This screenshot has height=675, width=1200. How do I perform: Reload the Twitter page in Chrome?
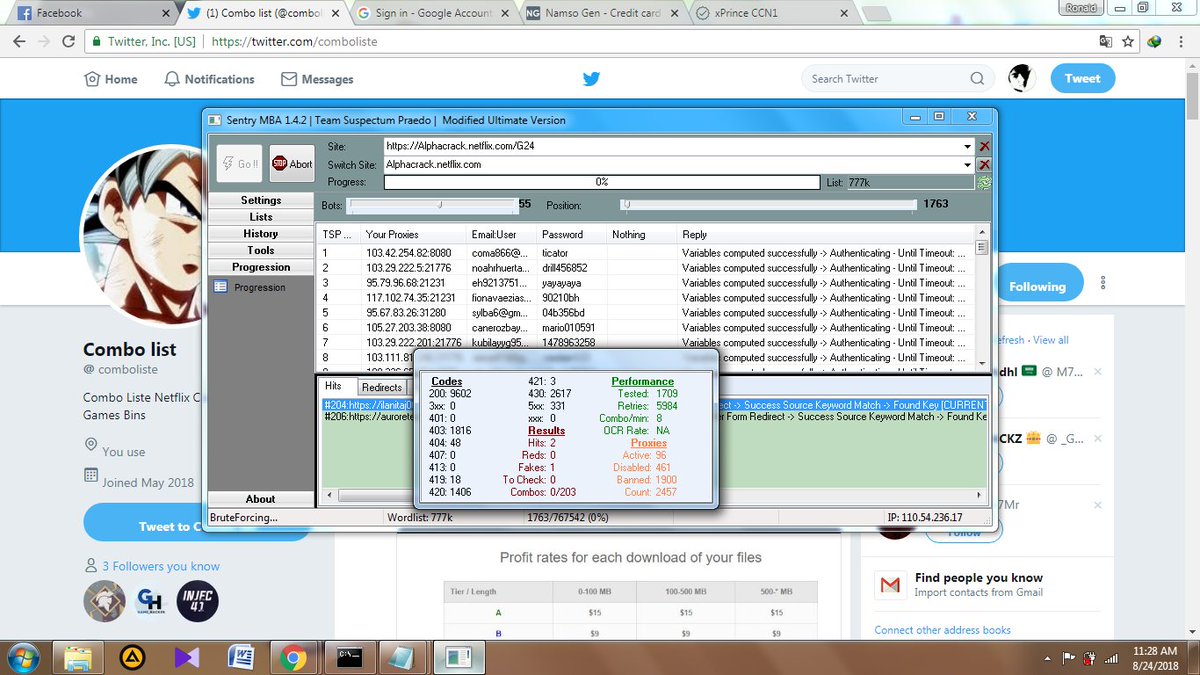click(68, 42)
